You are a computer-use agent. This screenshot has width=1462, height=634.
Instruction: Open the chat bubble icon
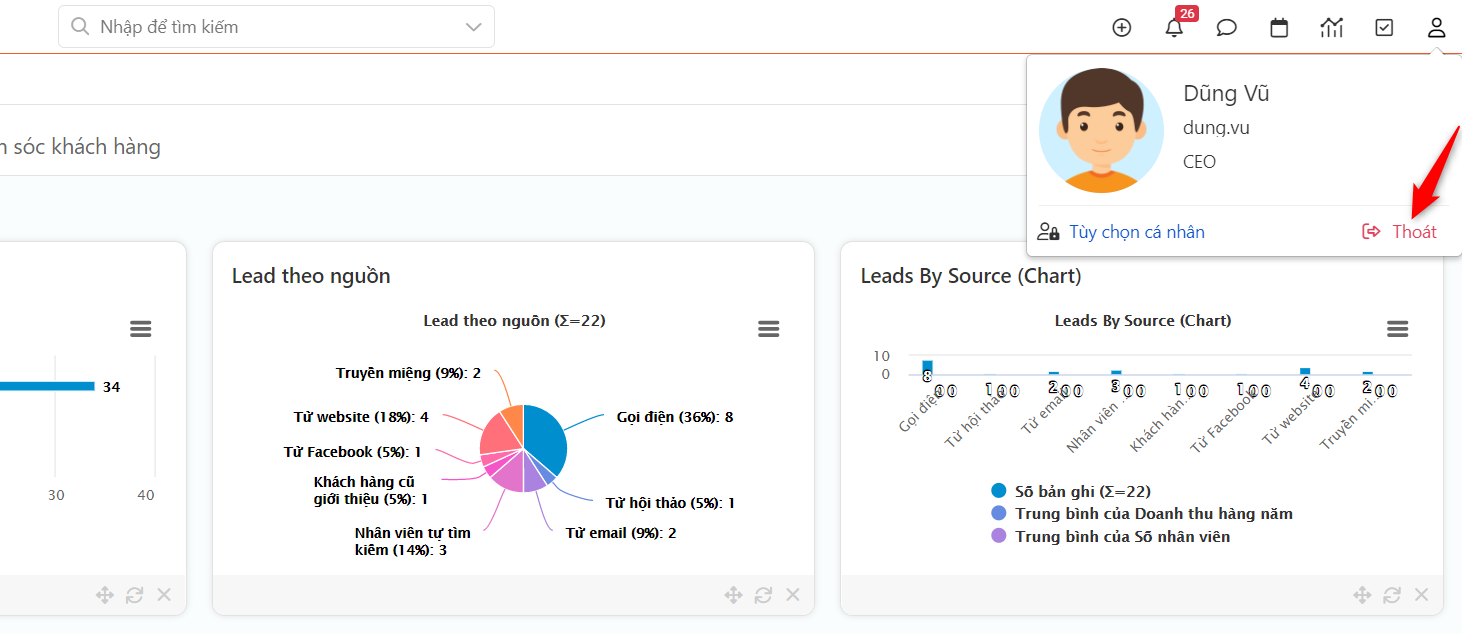tap(1227, 28)
